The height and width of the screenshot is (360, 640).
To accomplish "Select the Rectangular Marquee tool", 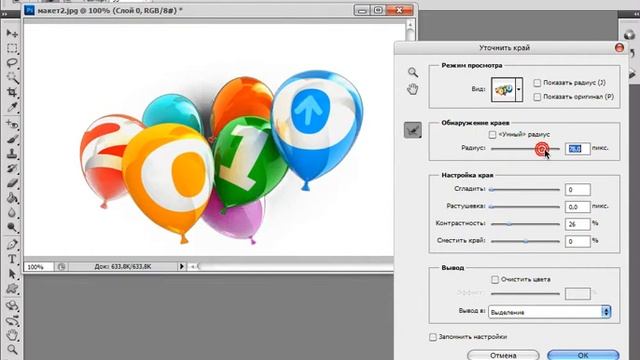I will 12,48.
